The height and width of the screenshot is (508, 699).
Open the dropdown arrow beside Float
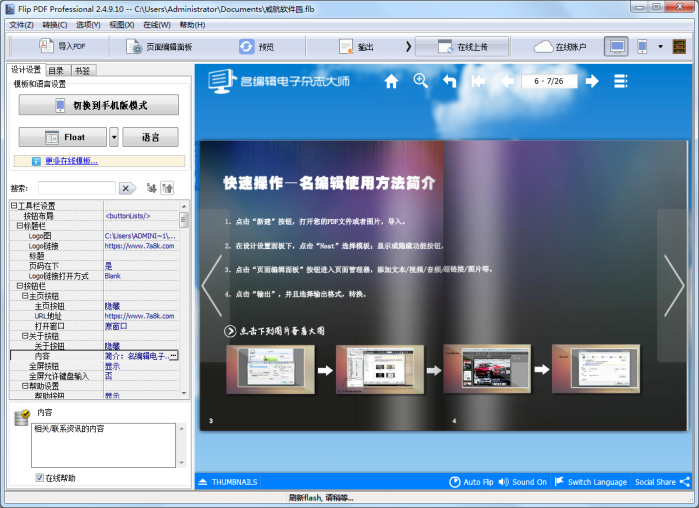click(114, 137)
